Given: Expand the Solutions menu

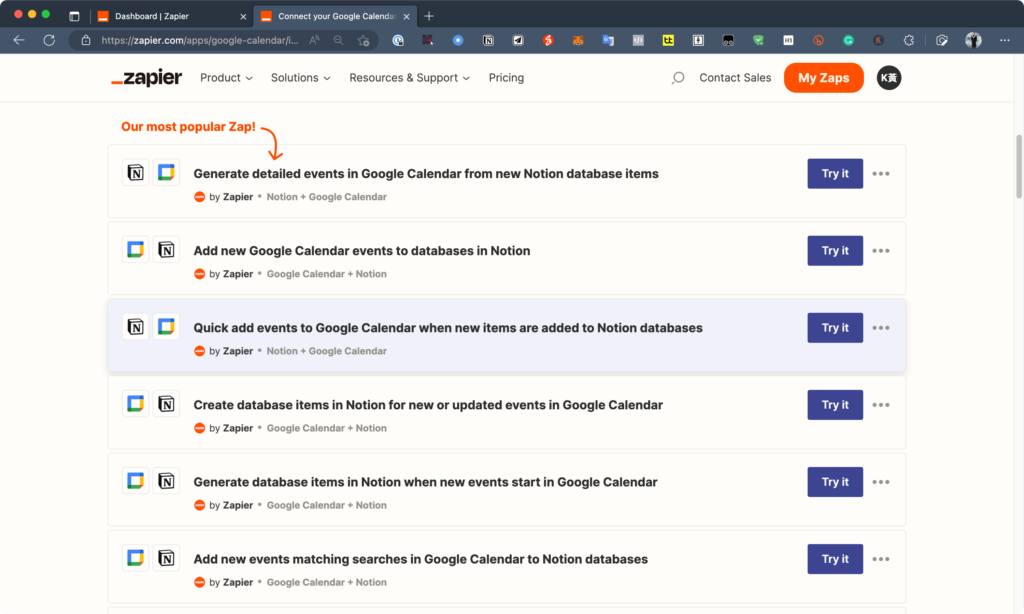Looking at the screenshot, I should (300, 78).
